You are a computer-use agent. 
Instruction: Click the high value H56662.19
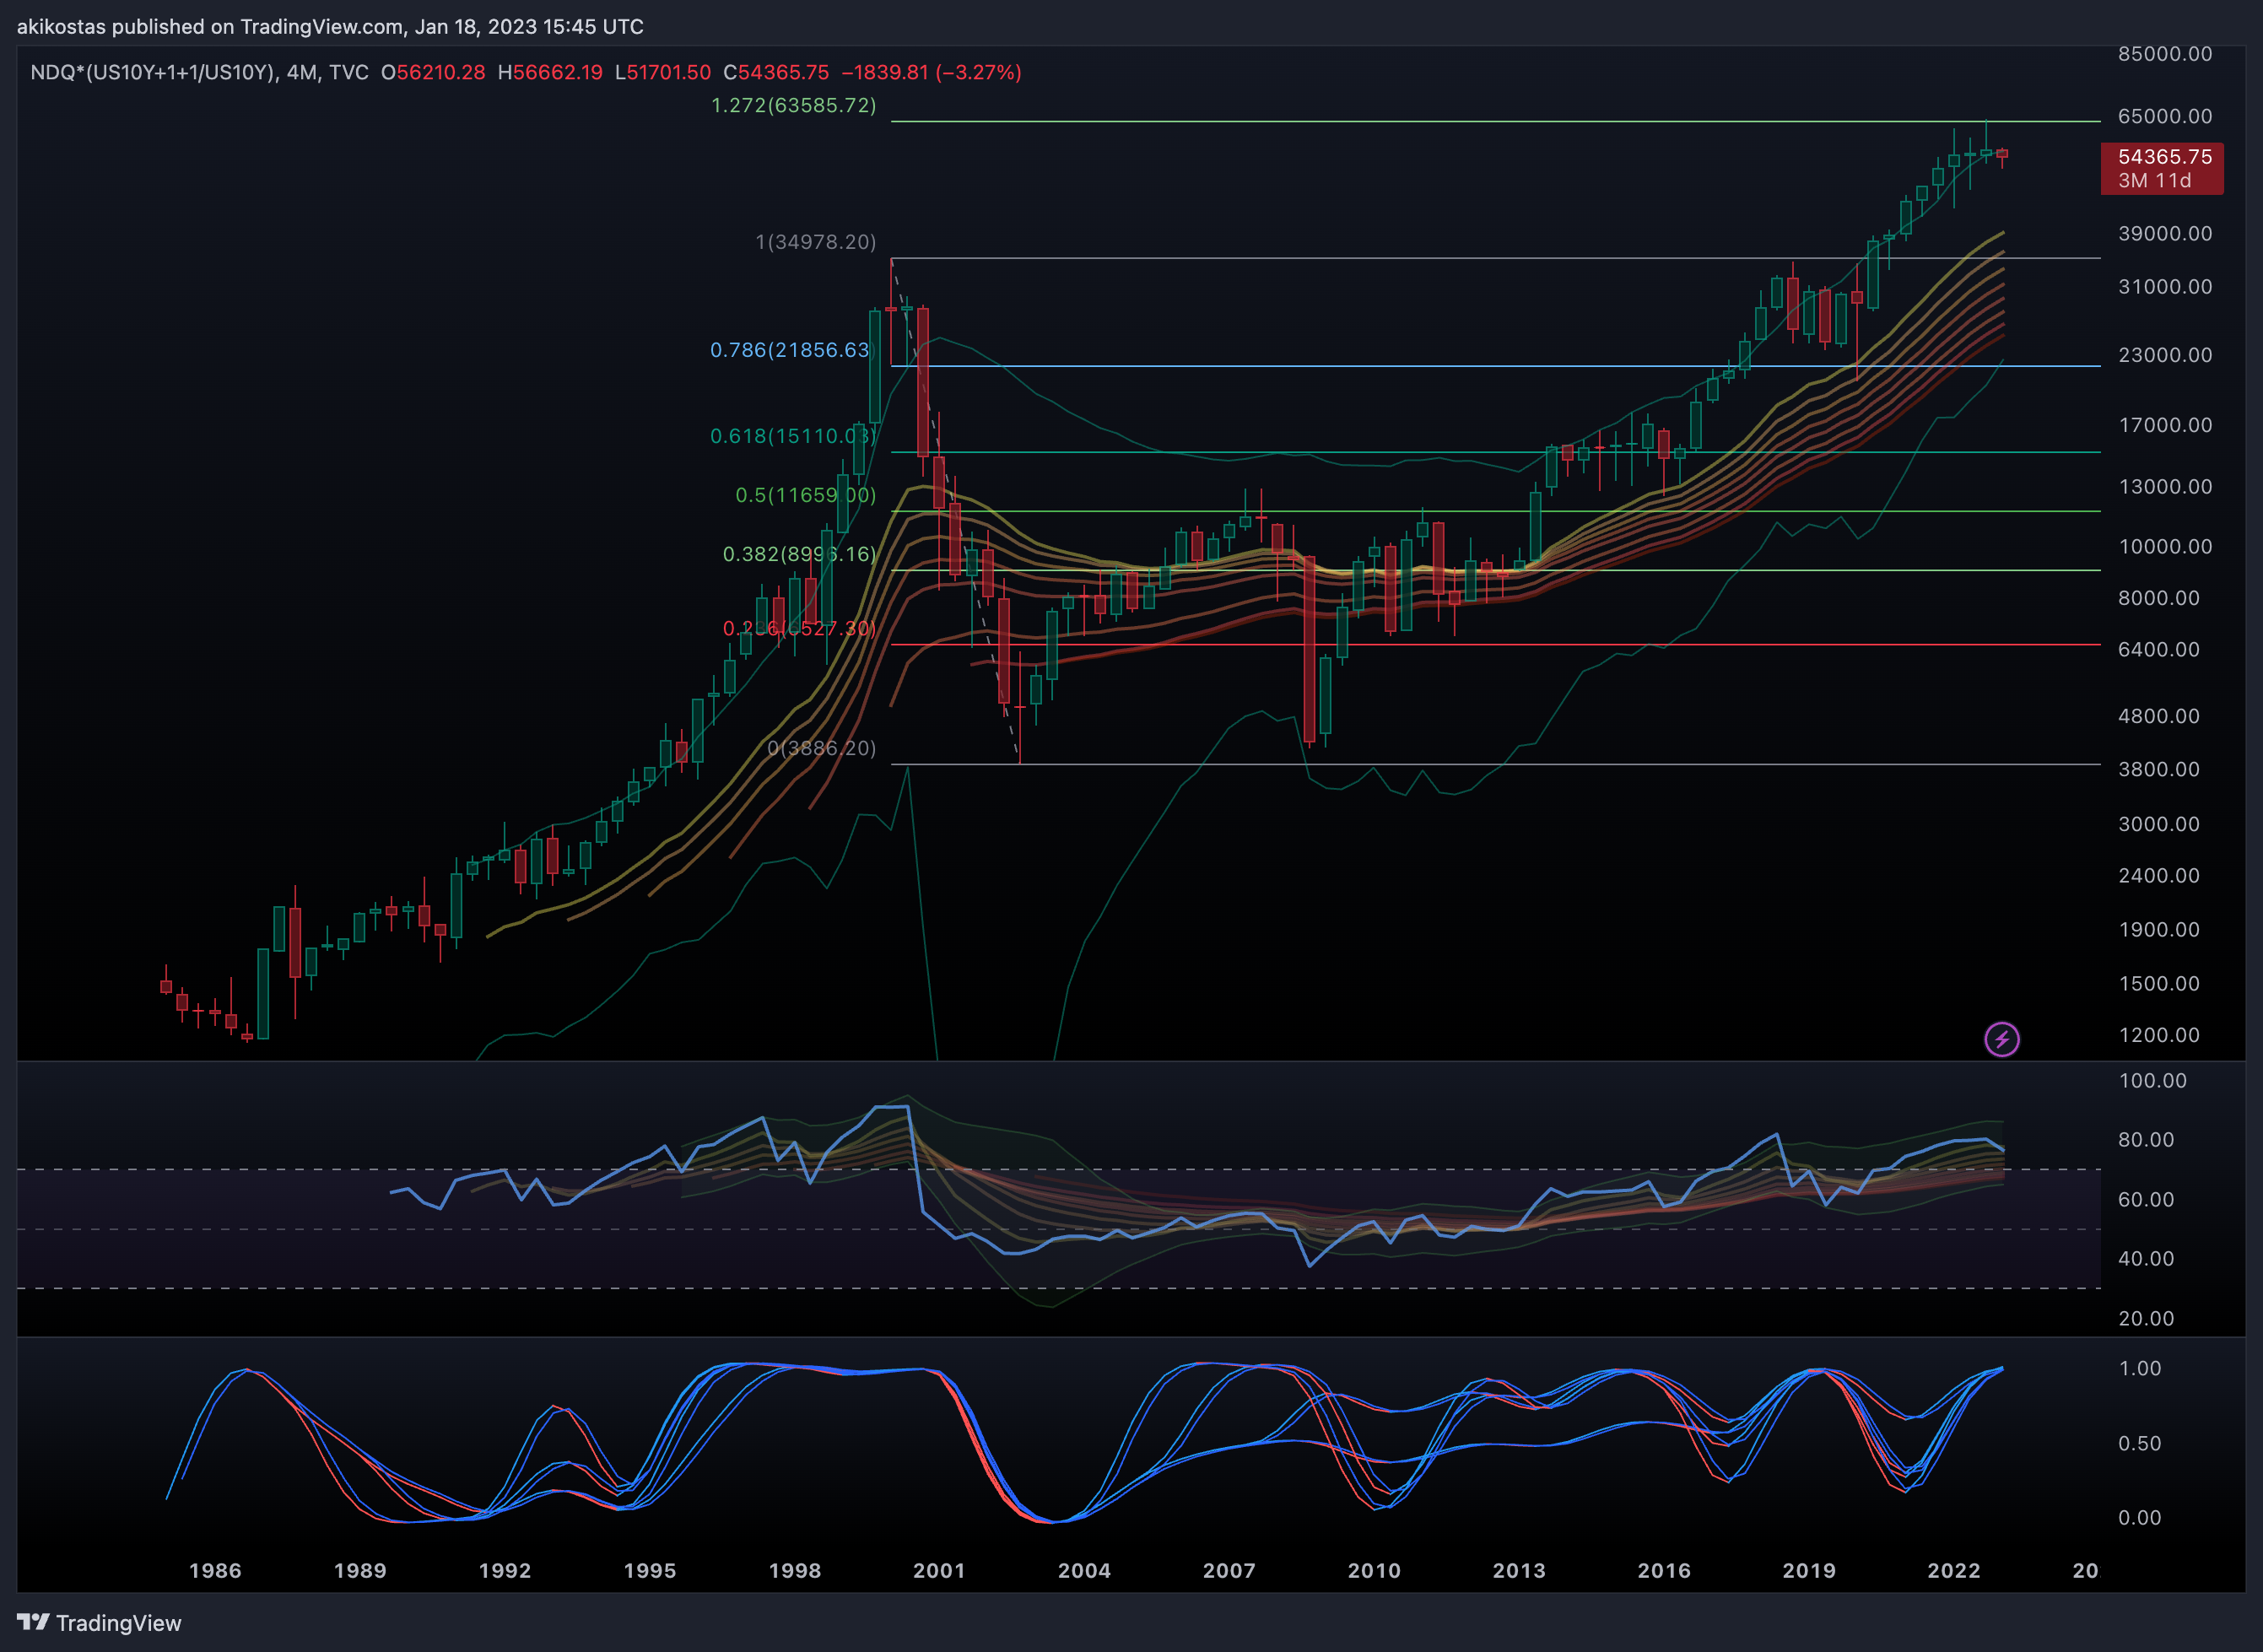(x=550, y=72)
